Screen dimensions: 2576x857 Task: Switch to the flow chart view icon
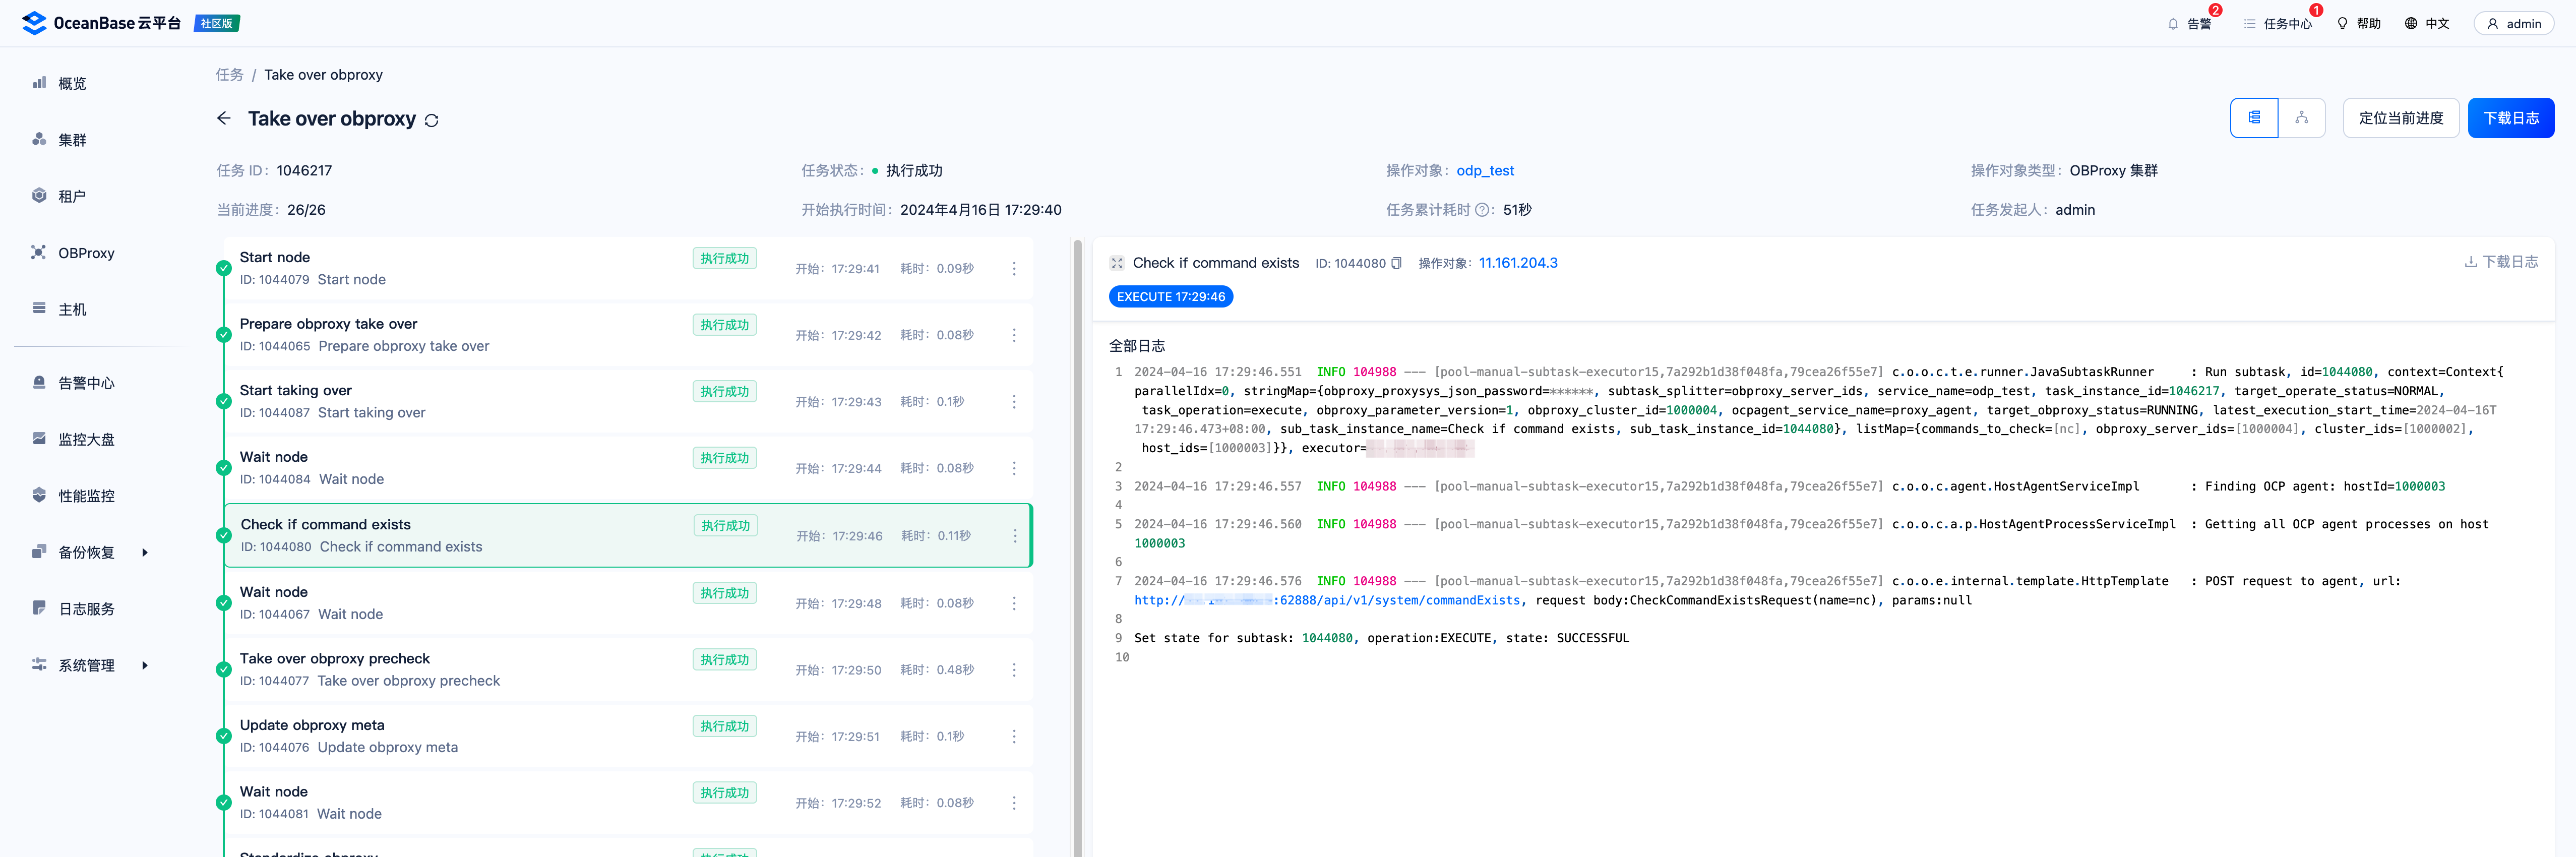pyautogui.click(x=2301, y=118)
